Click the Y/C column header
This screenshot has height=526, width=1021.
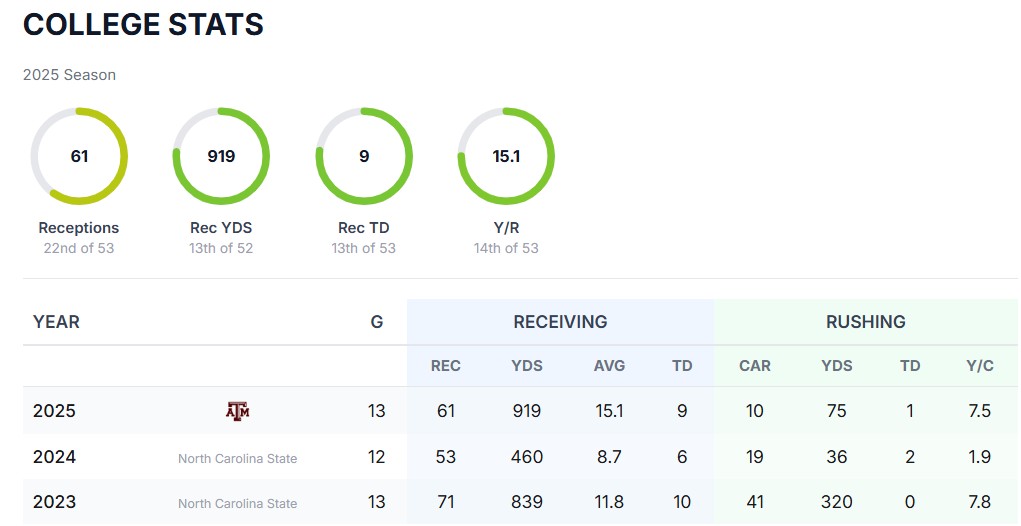(x=980, y=366)
